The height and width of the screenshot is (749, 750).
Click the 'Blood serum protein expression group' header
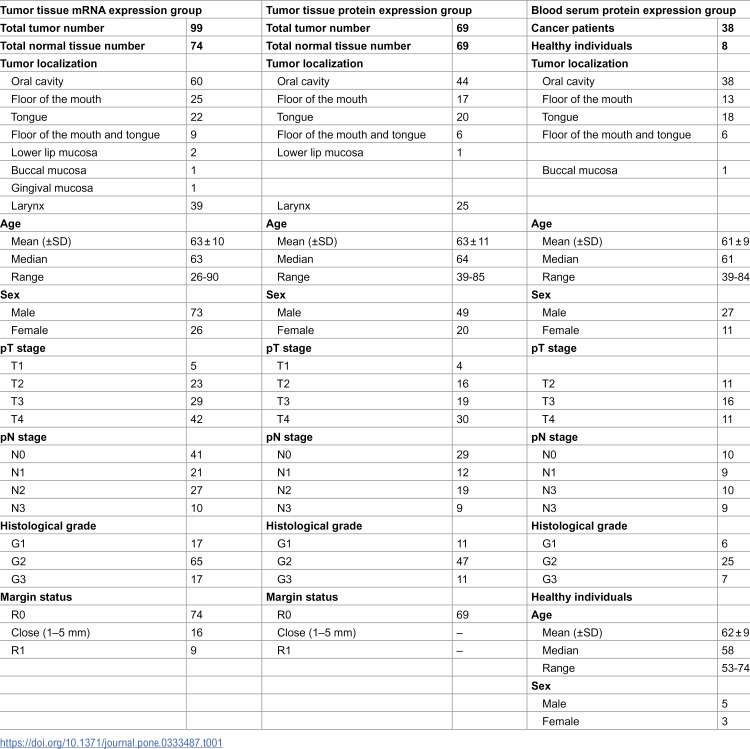(x=633, y=10)
